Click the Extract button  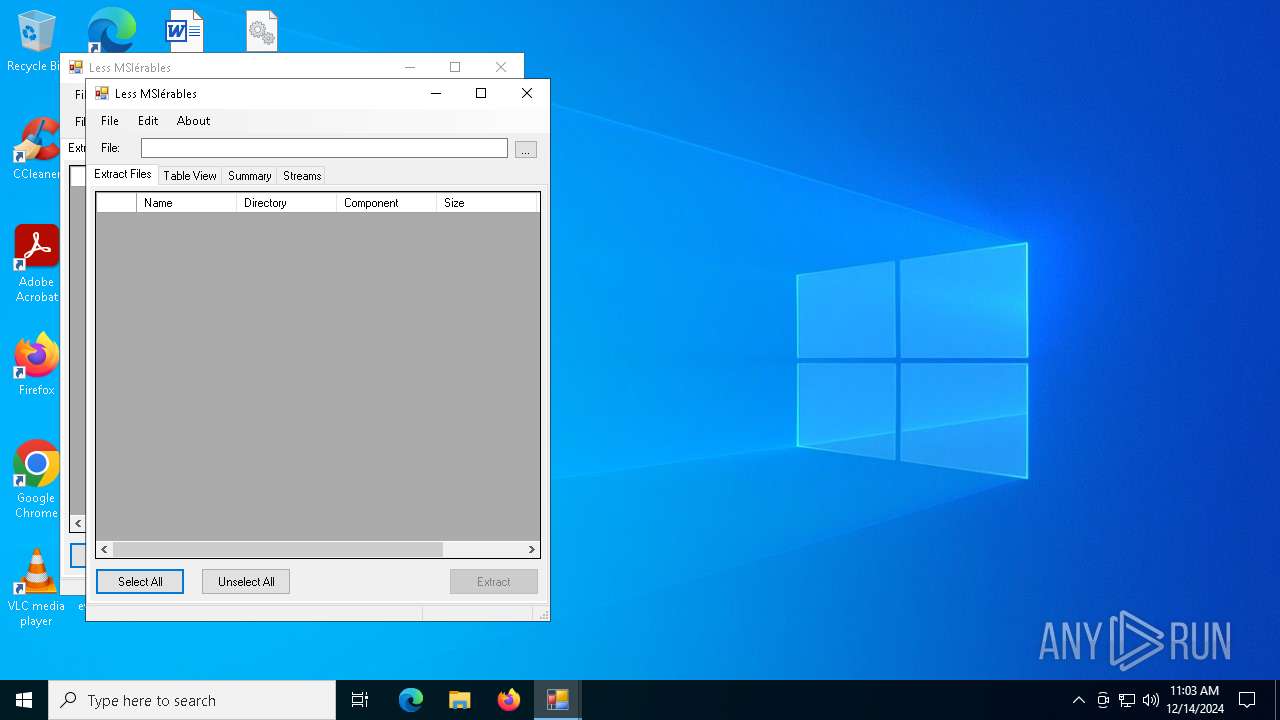coord(494,582)
